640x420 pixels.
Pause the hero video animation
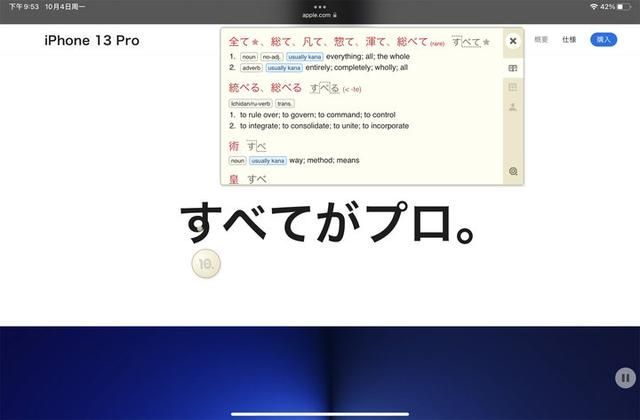(x=625, y=378)
